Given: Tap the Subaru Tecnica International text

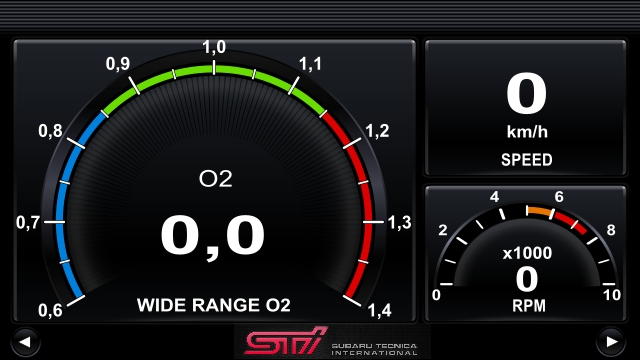Looking at the screenshot, I should click(374, 349).
